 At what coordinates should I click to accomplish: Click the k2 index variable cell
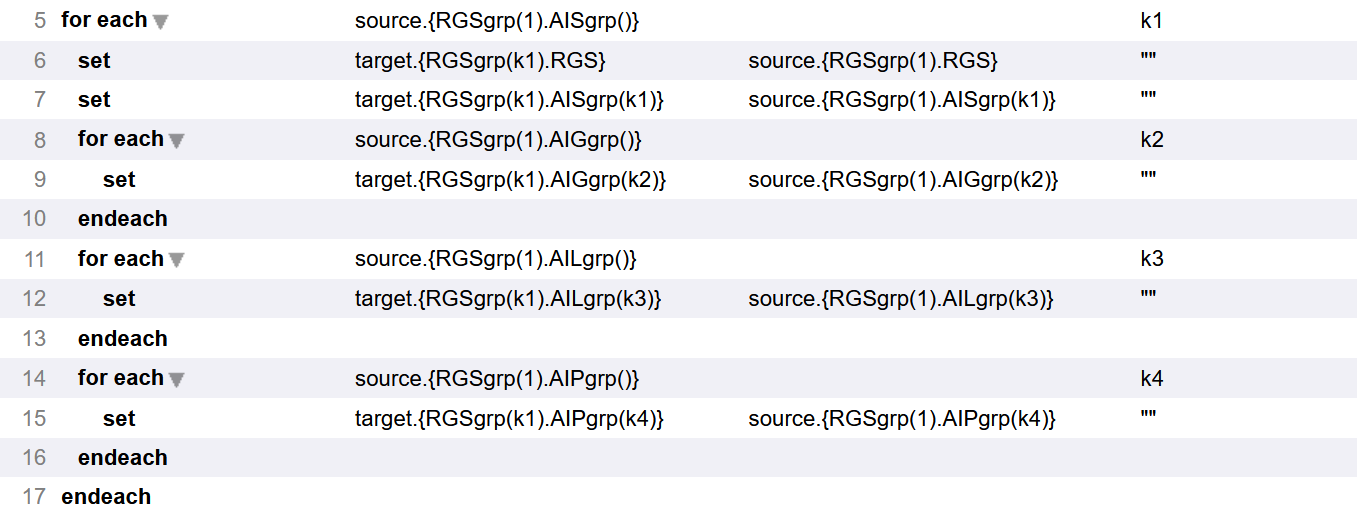[1152, 140]
